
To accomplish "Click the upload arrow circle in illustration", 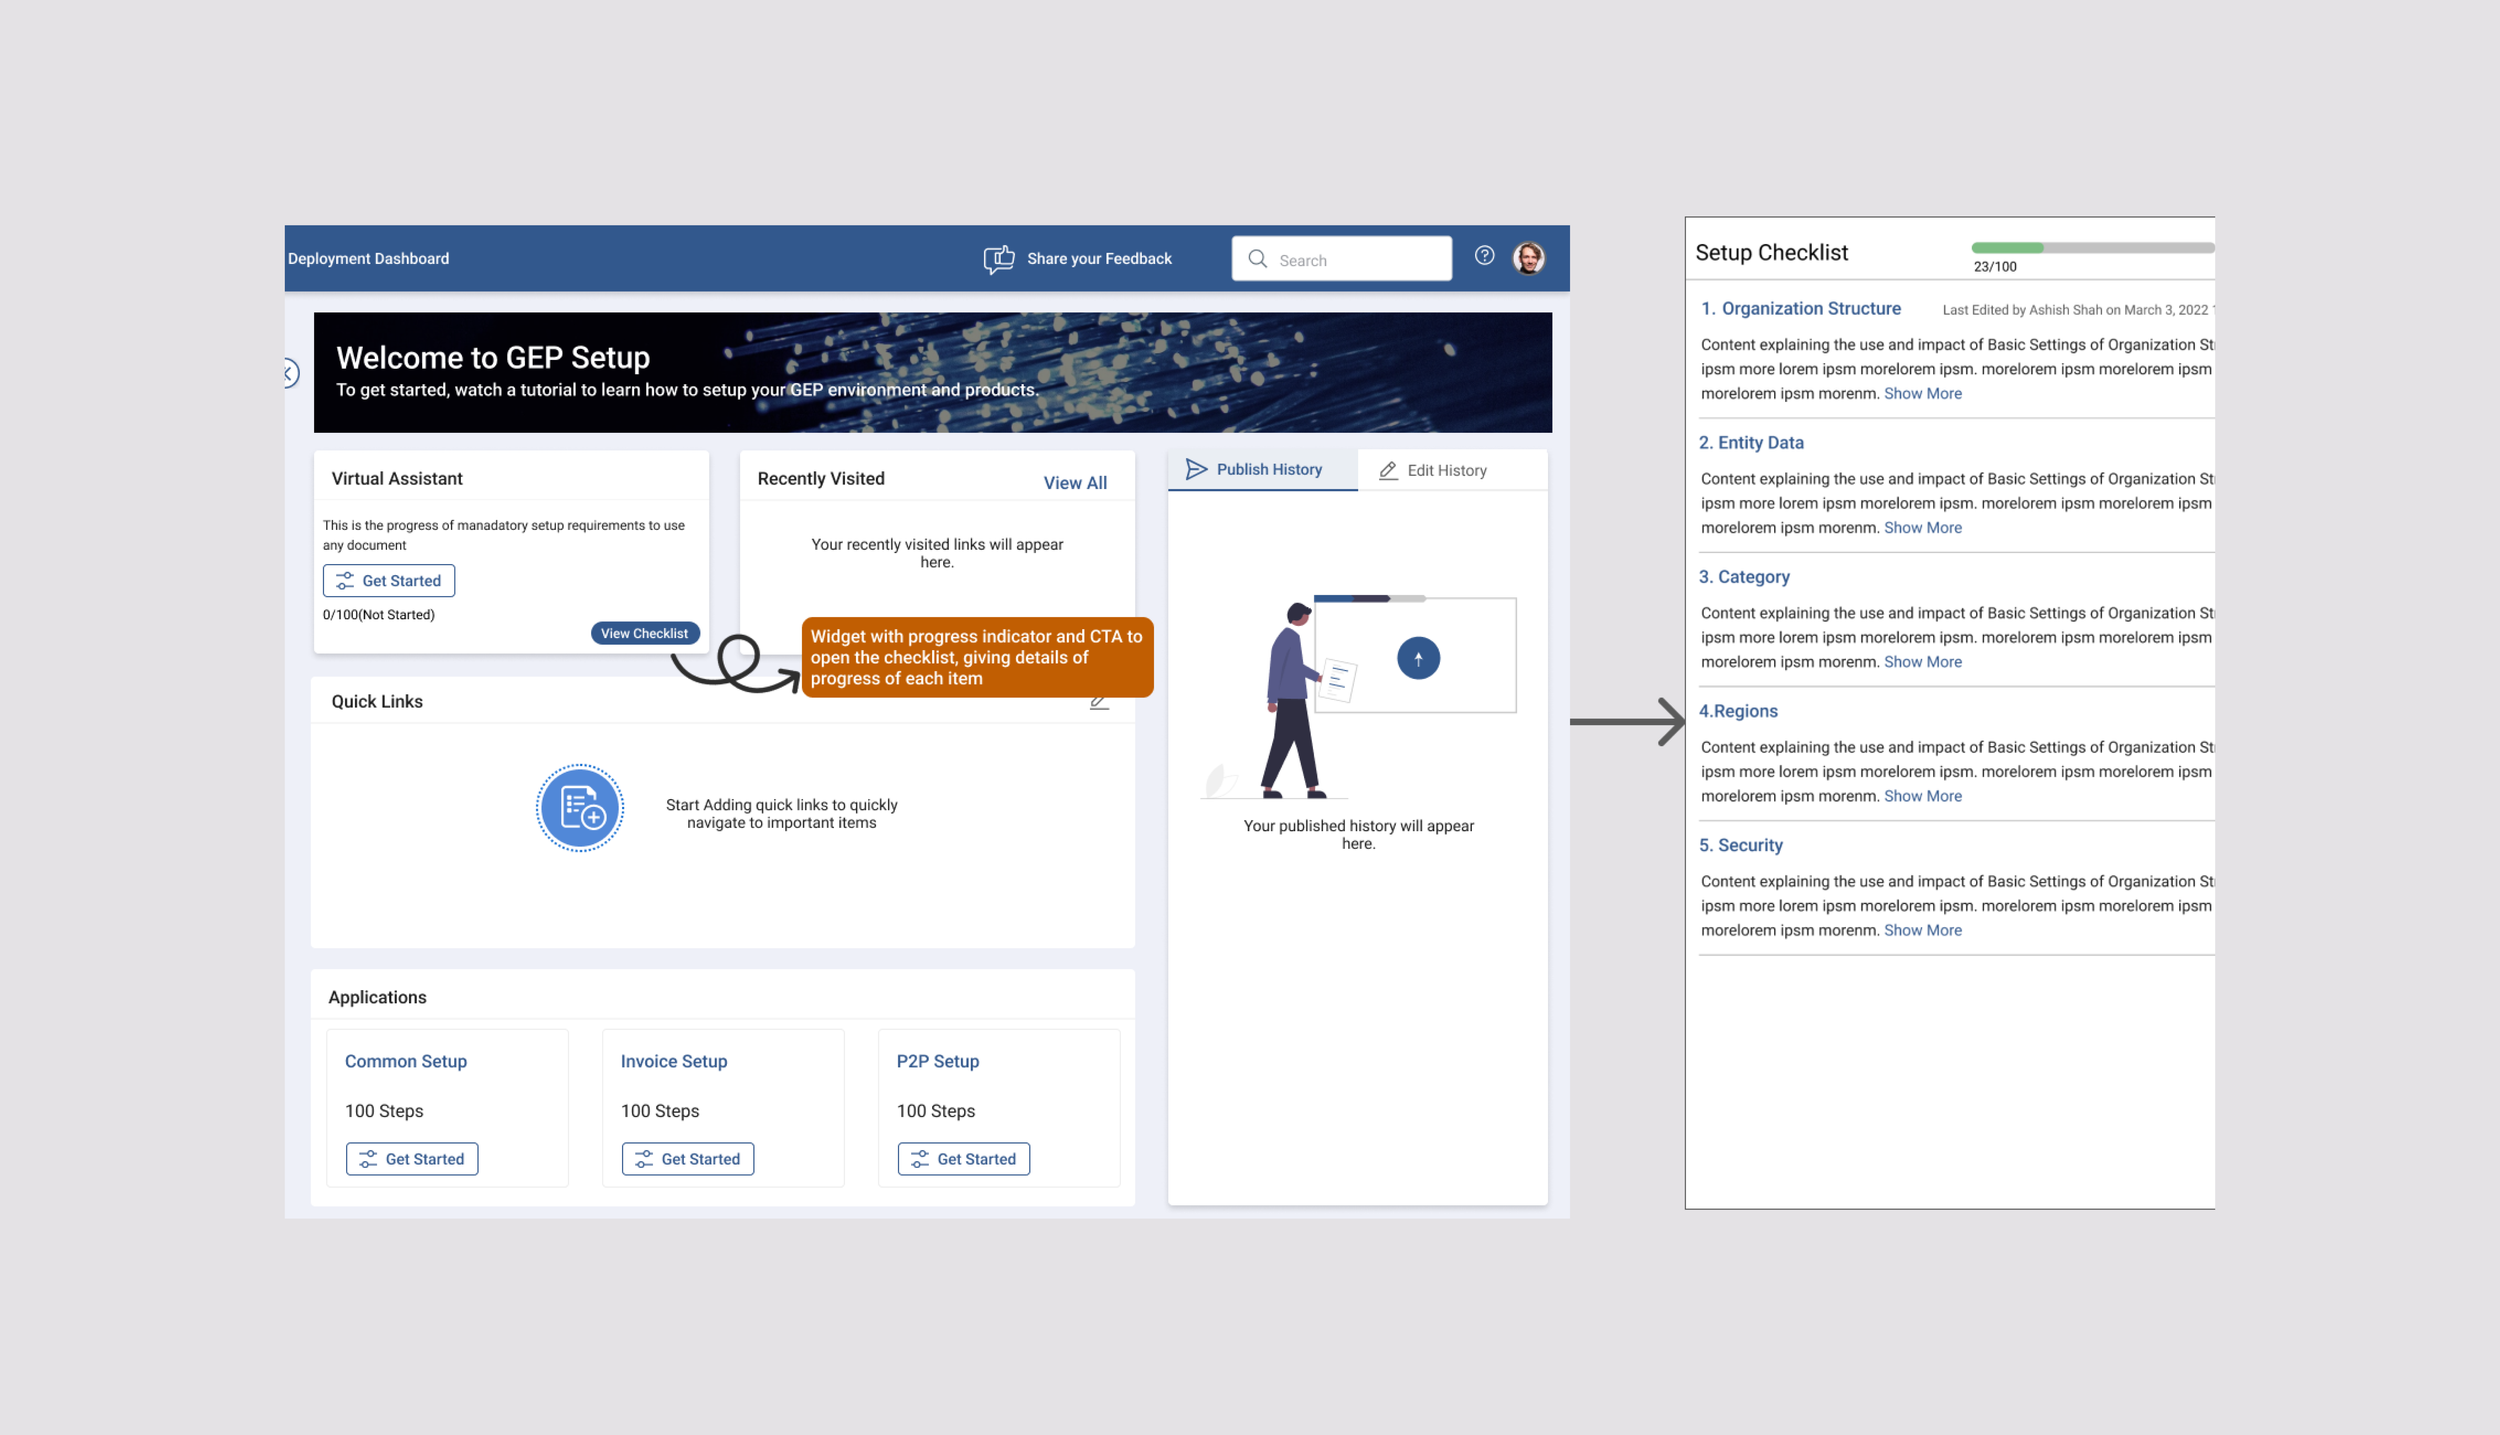I will point(1417,658).
